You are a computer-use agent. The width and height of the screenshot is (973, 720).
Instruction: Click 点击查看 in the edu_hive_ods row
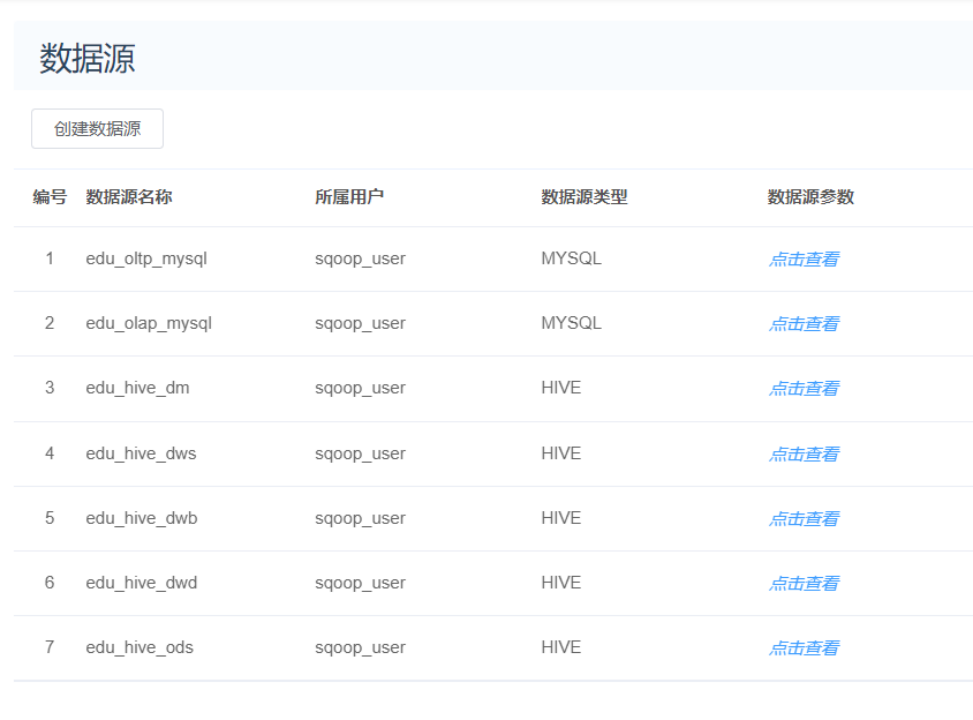[803, 648]
